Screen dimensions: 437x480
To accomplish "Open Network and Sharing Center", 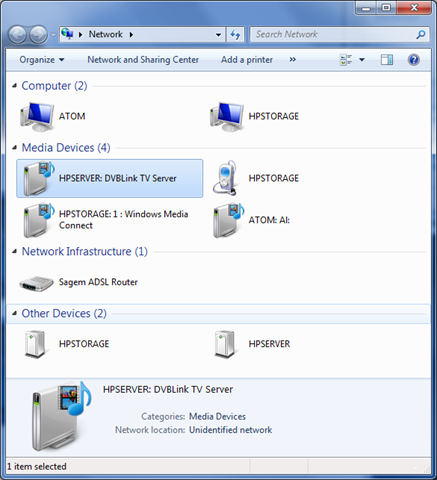I will [143, 60].
